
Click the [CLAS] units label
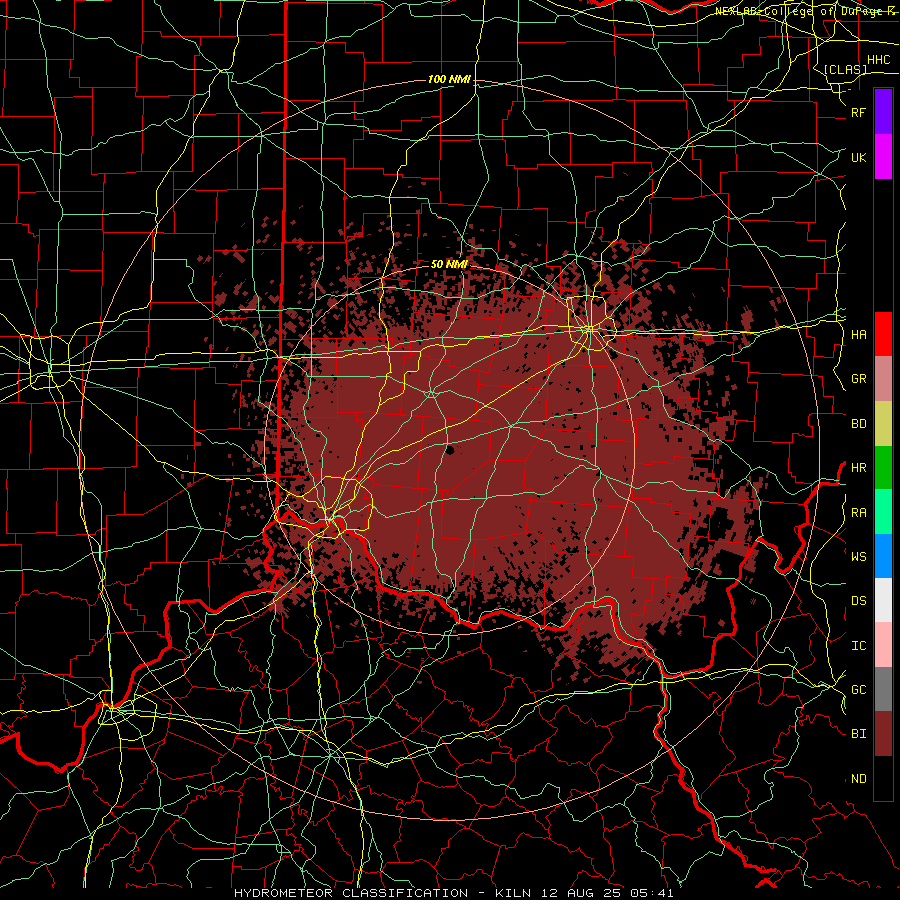click(x=845, y=69)
